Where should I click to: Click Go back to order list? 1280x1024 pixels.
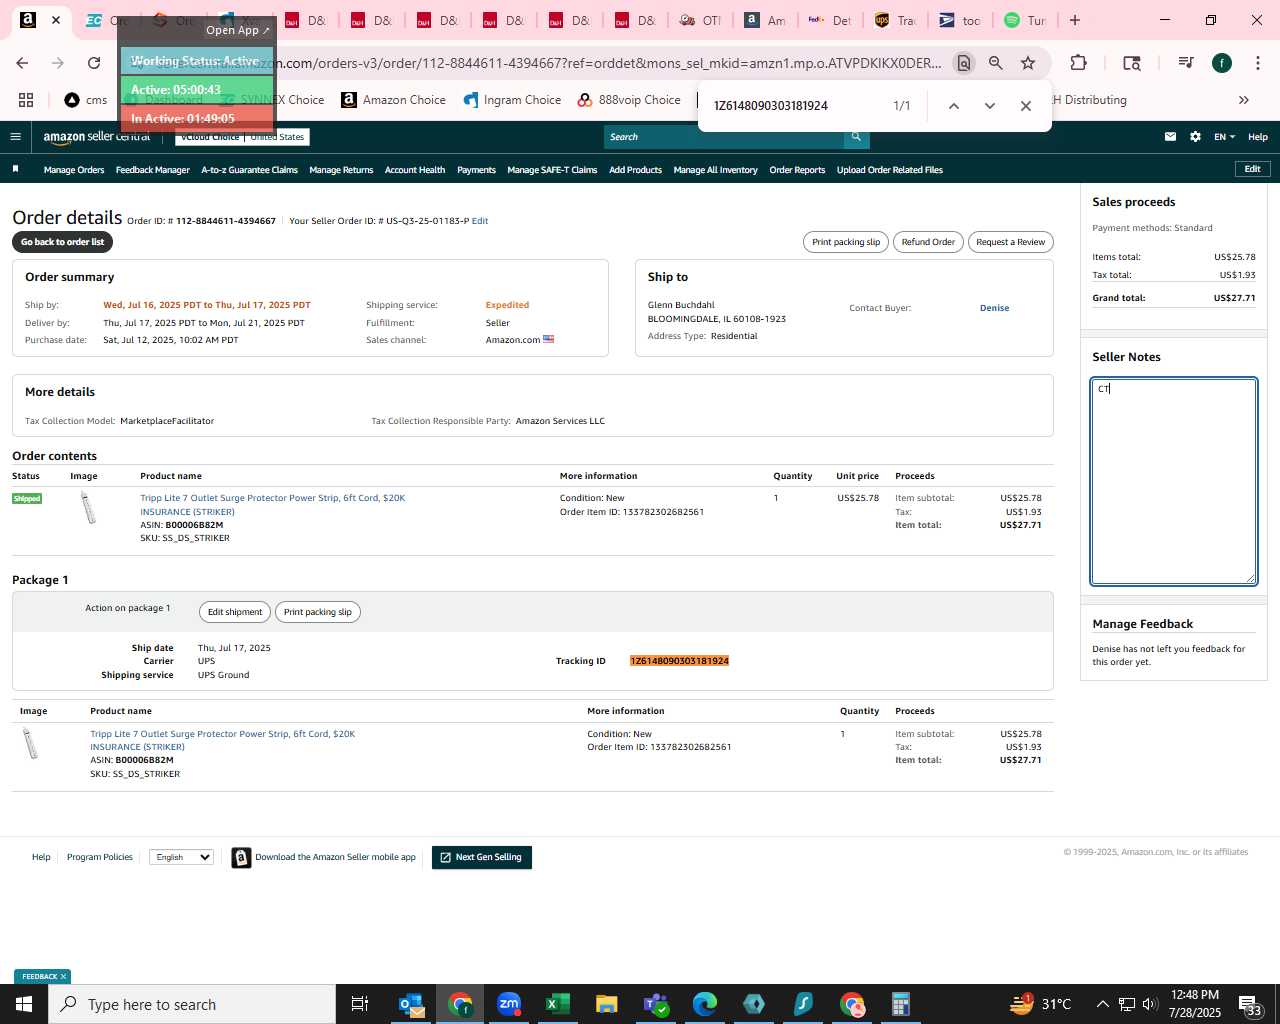62,242
